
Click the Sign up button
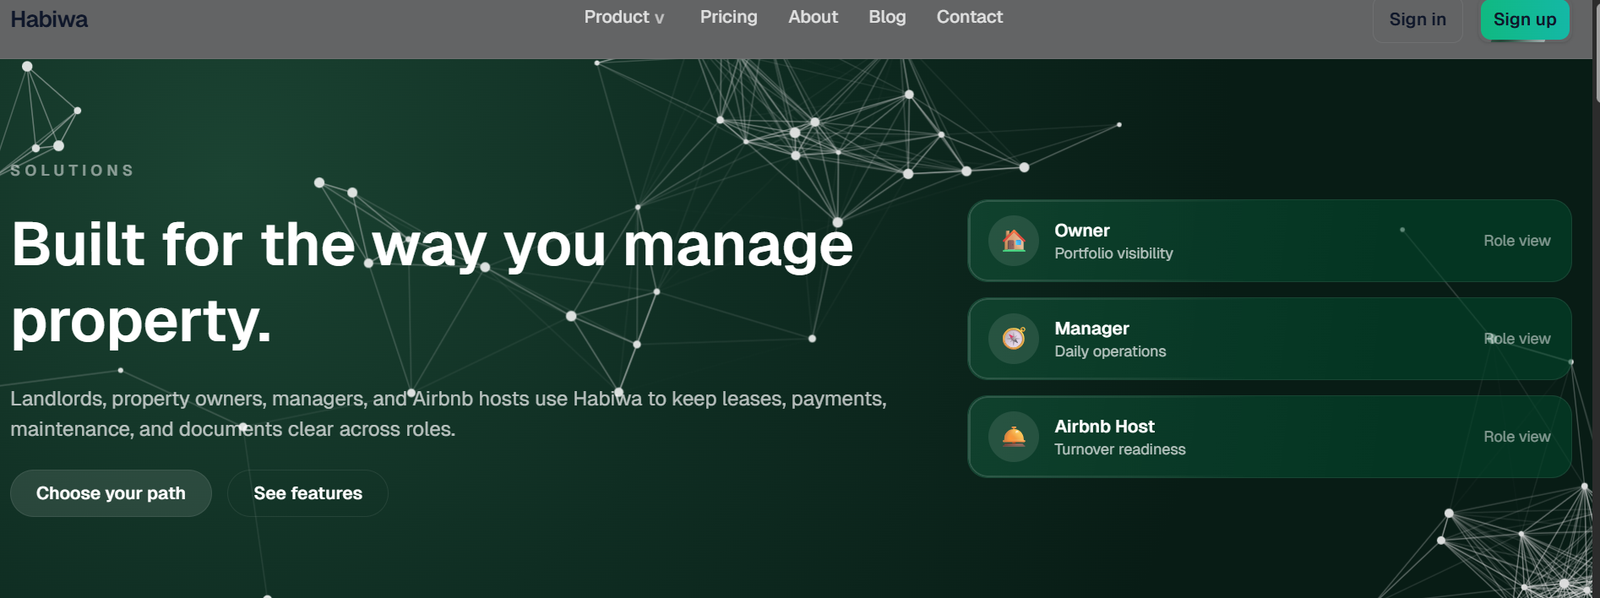pos(1525,19)
